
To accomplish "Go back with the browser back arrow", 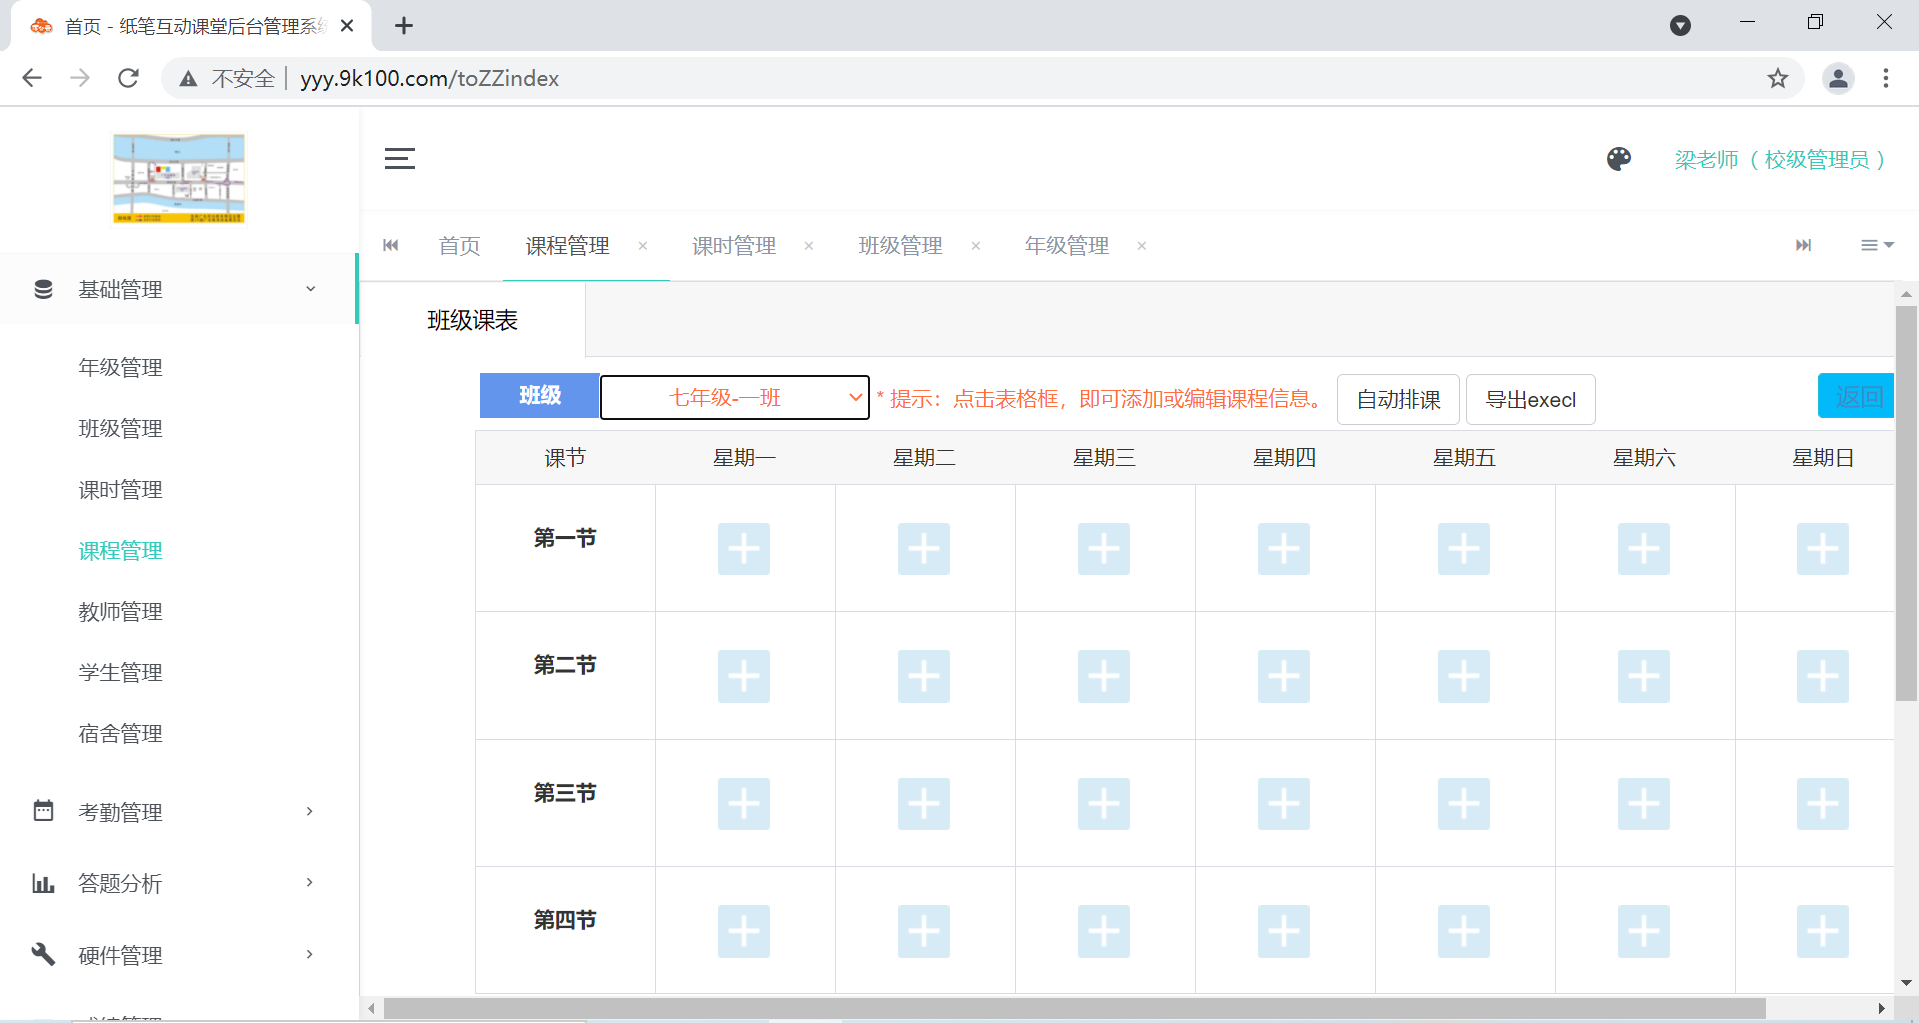I will pyautogui.click(x=32, y=78).
